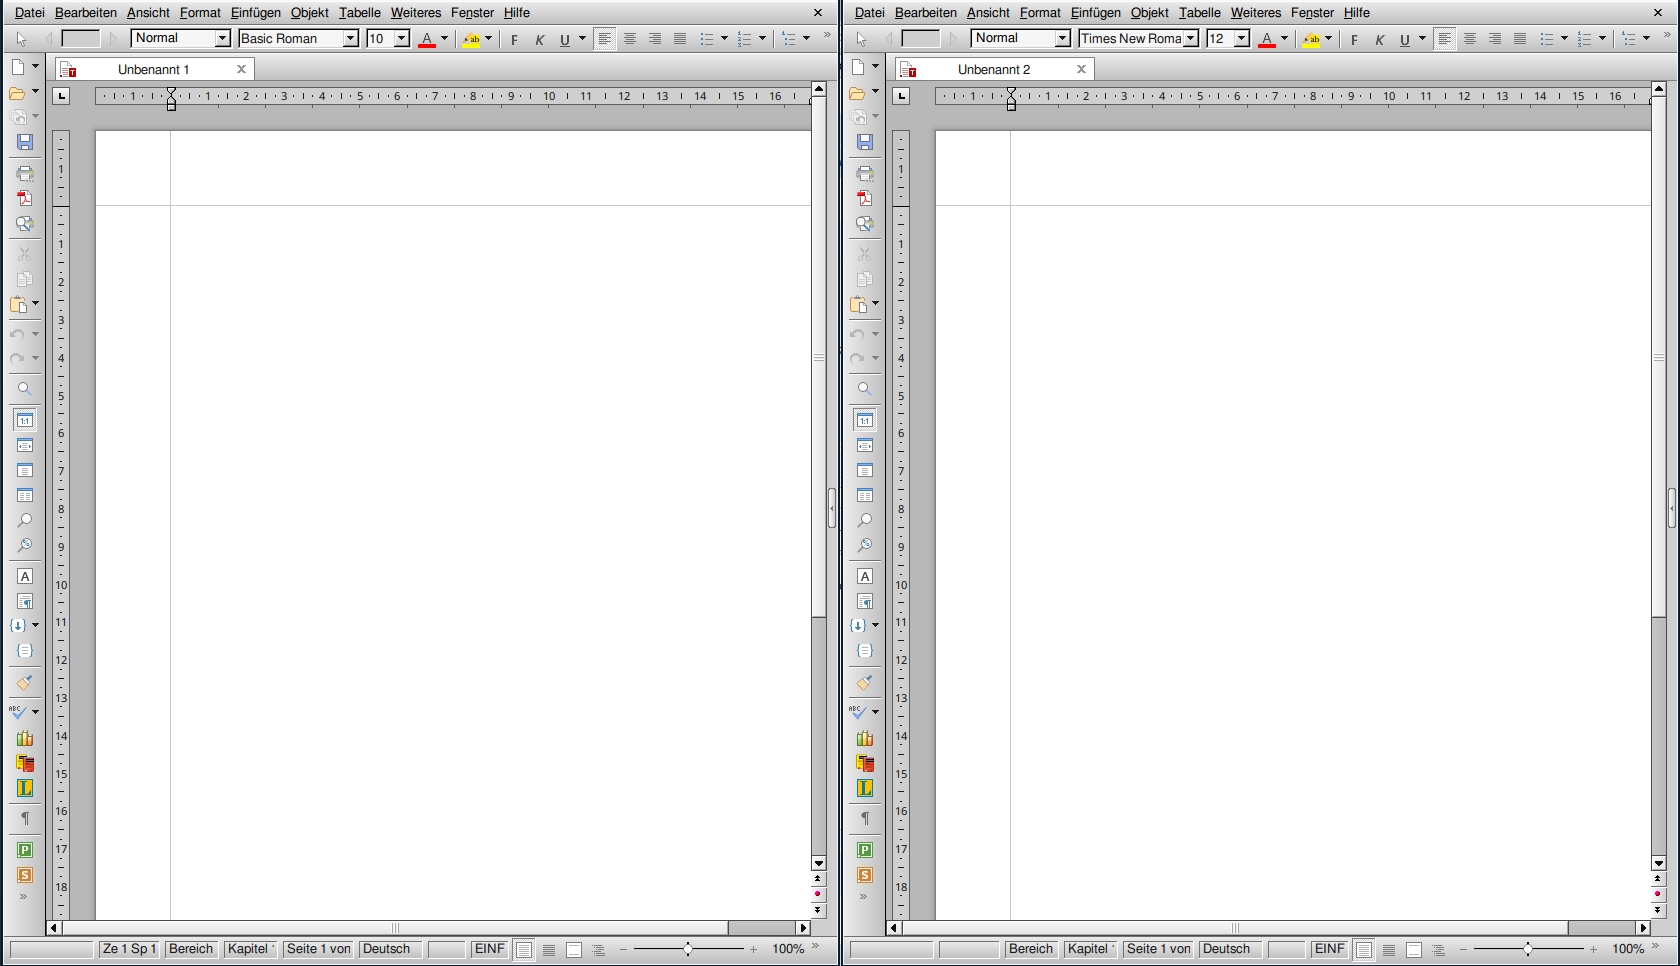Click the Deutsch language field in right window
This screenshot has width=1680, height=966.
(x=1226, y=949)
